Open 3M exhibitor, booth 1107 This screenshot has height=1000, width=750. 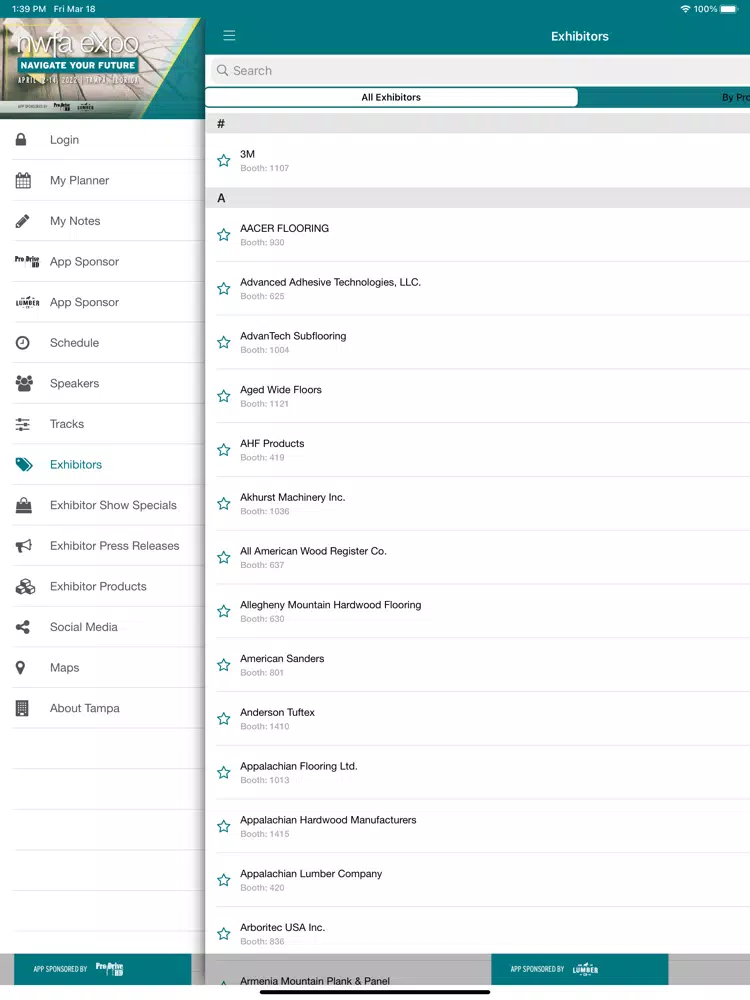coord(478,161)
